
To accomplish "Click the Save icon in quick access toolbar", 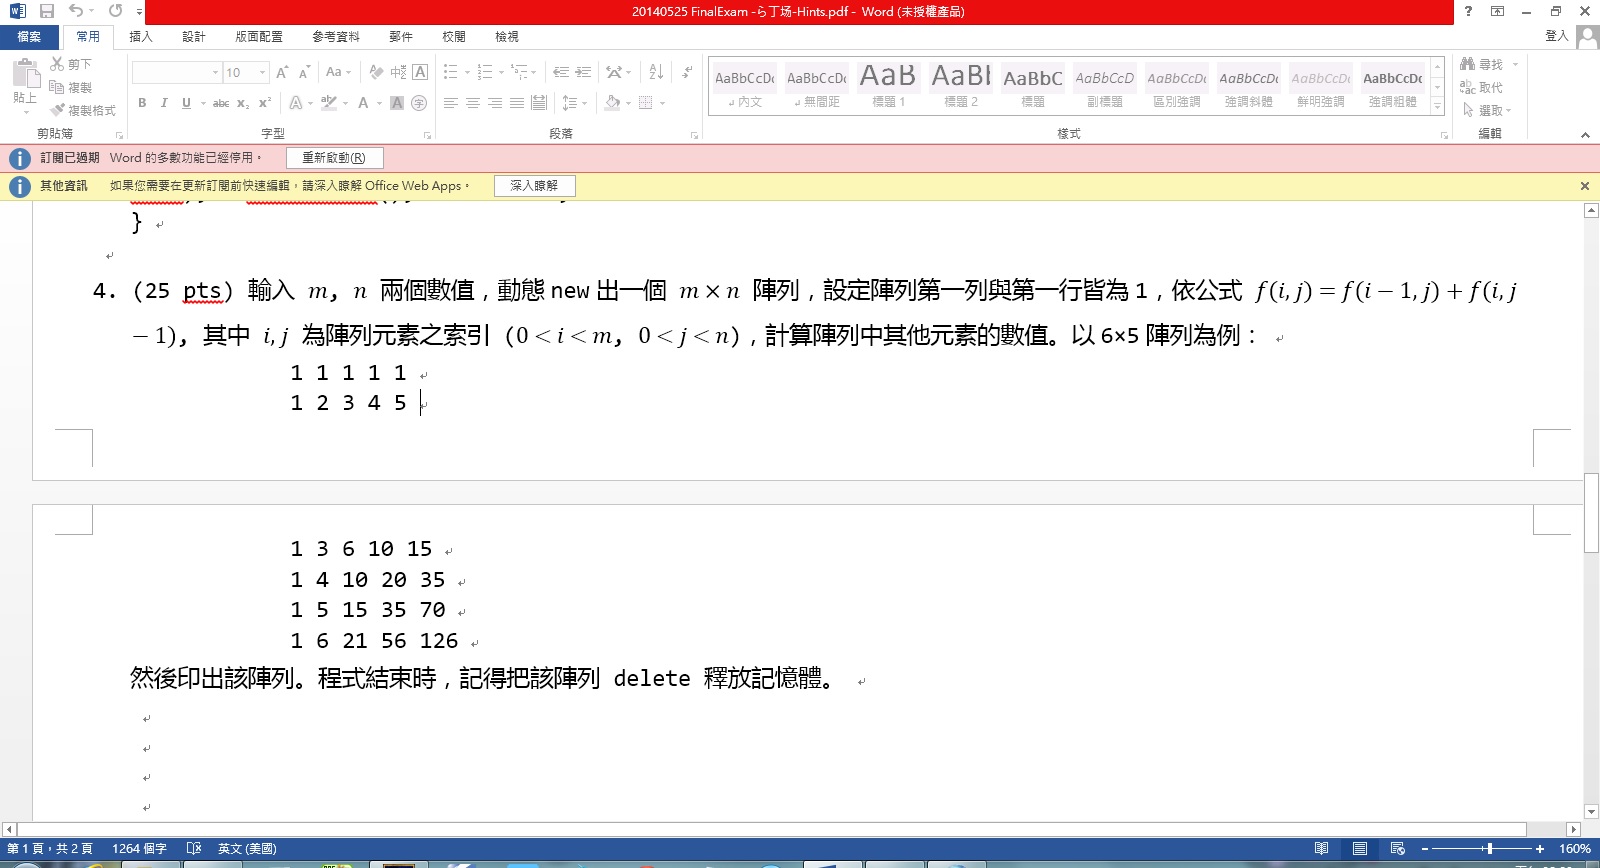I will [x=47, y=11].
